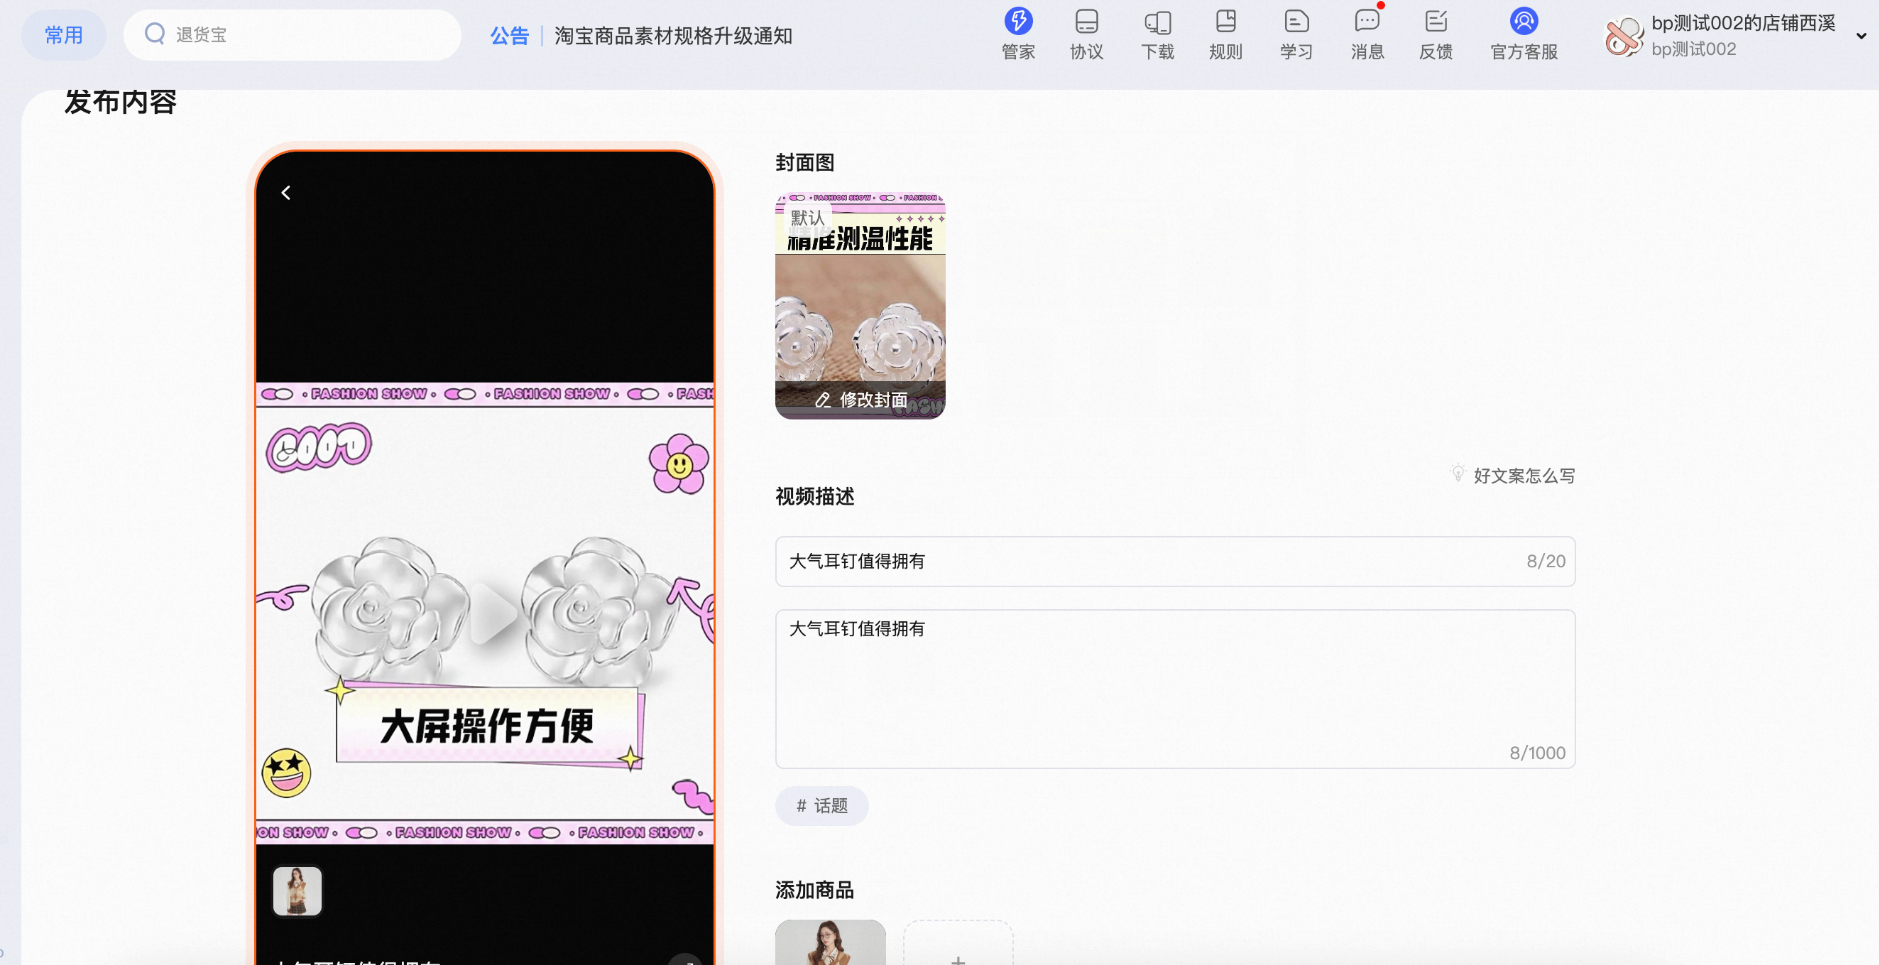Click the added product thumbnail
The width and height of the screenshot is (1879, 965).
830,942
